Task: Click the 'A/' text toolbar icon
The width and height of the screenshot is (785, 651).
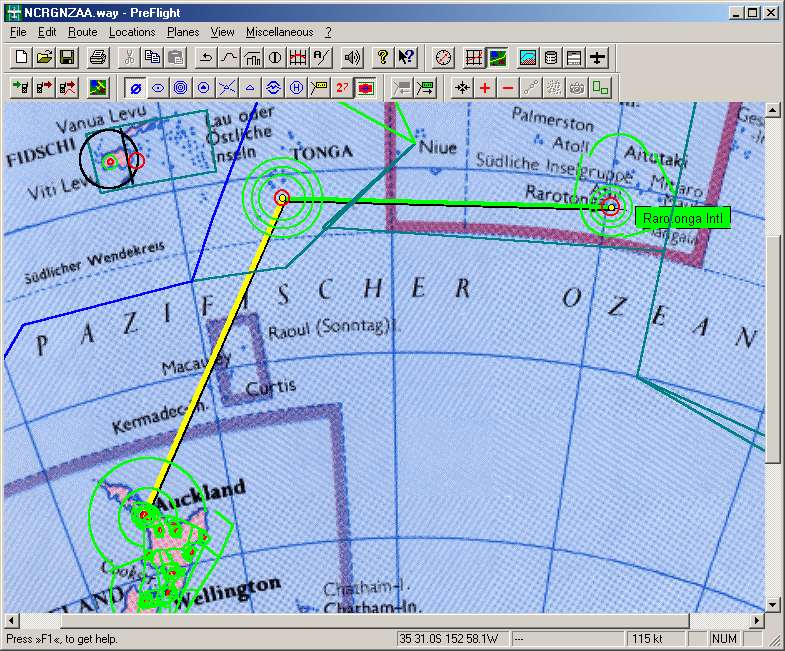Action: tap(321, 58)
